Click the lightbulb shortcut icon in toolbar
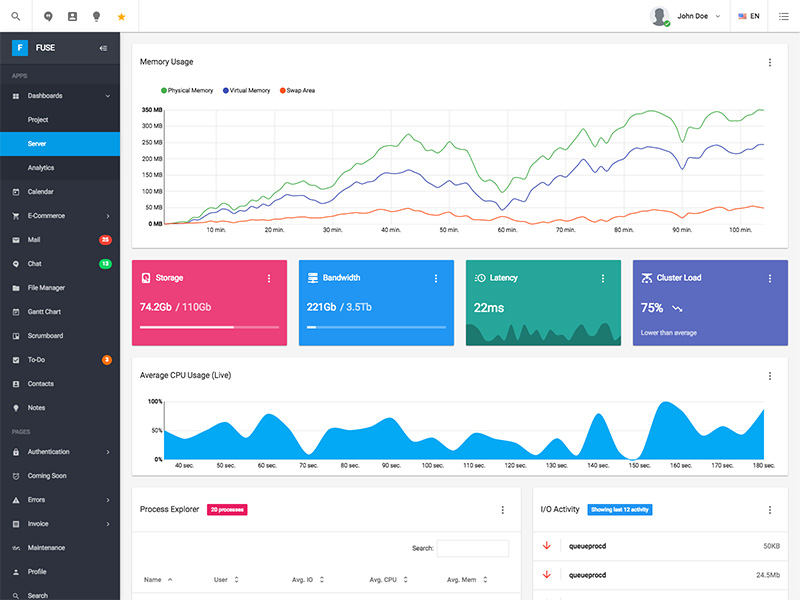The image size is (800, 600). pos(96,16)
